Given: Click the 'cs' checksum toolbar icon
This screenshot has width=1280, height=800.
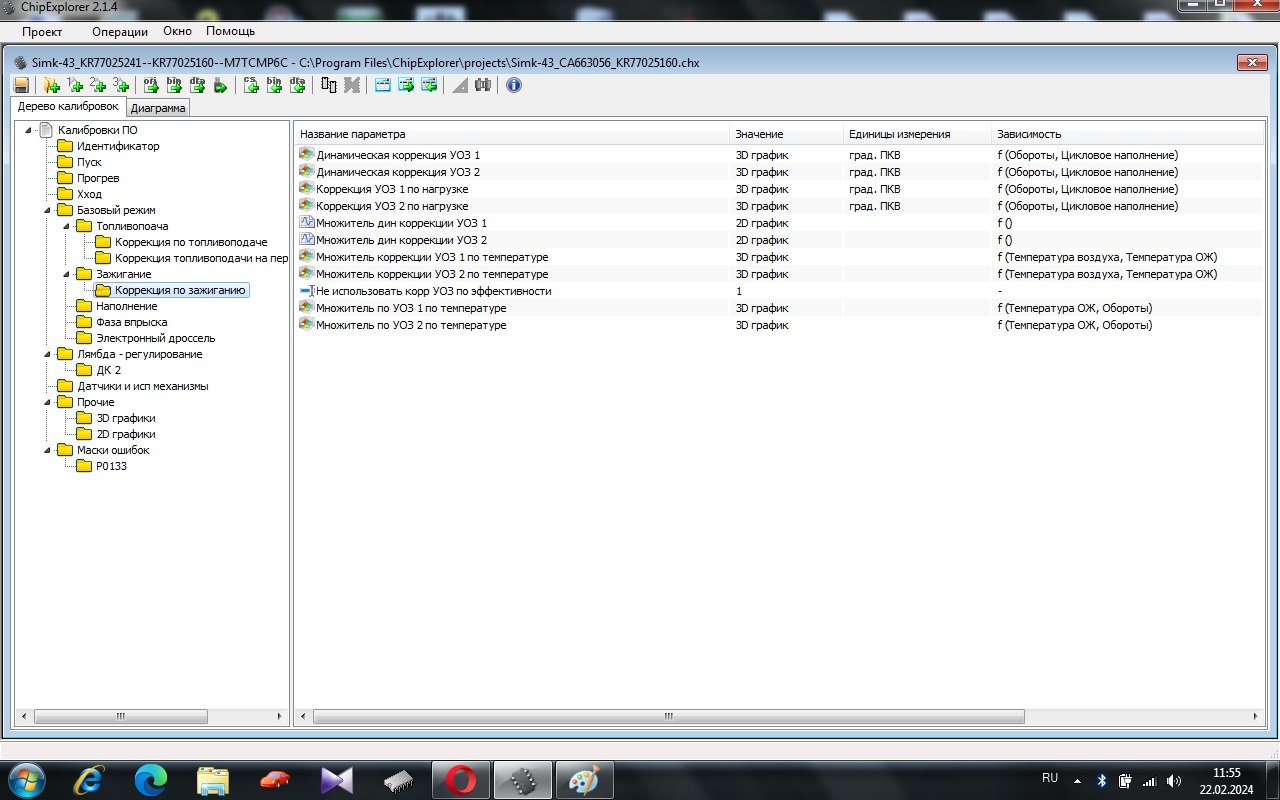Looking at the screenshot, I should [251, 86].
